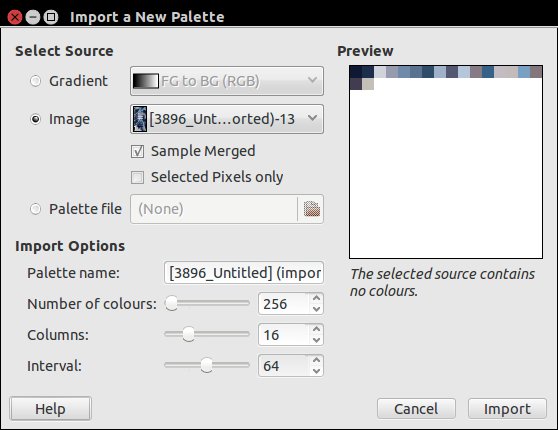
Task: Decrease Columns with the down arrow
Action: pos(316,340)
